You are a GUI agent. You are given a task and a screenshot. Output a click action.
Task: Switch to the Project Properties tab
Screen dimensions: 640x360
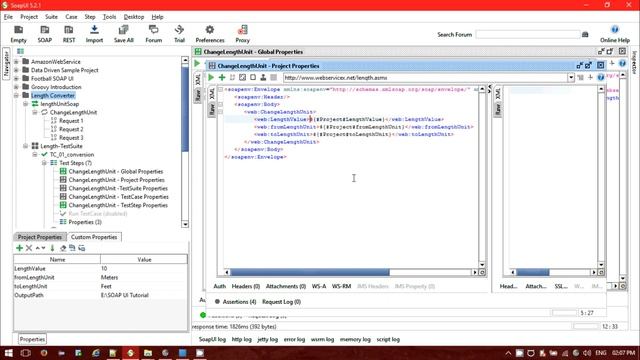click(x=40, y=237)
